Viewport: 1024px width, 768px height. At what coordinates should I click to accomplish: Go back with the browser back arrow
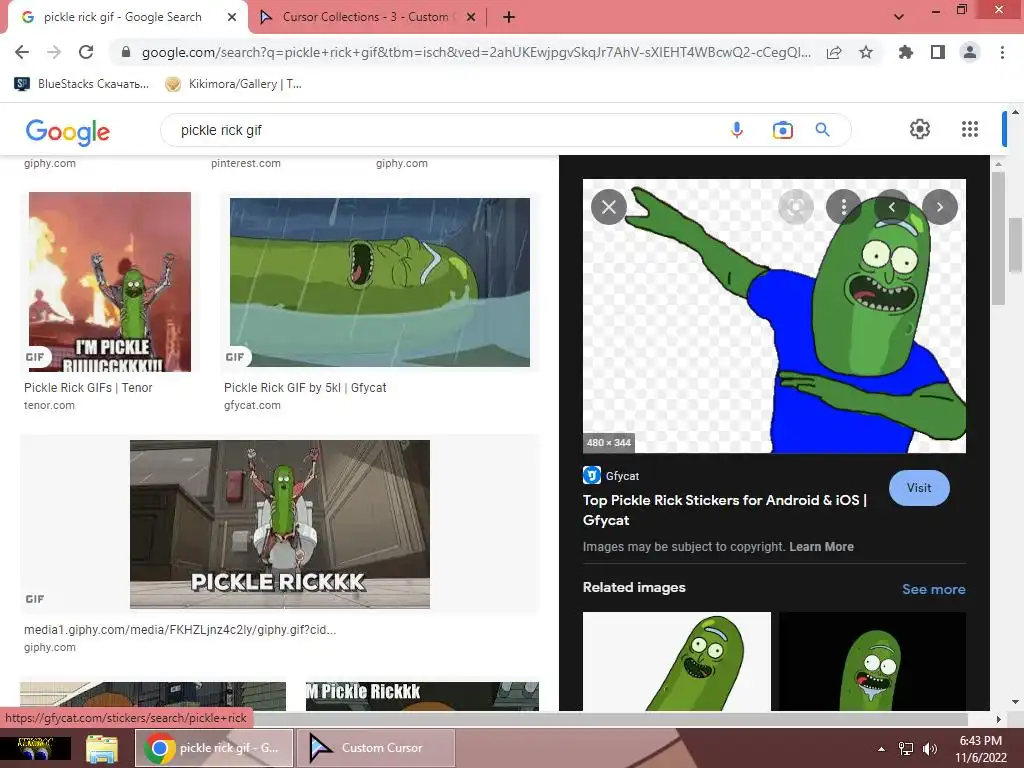point(22,52)
